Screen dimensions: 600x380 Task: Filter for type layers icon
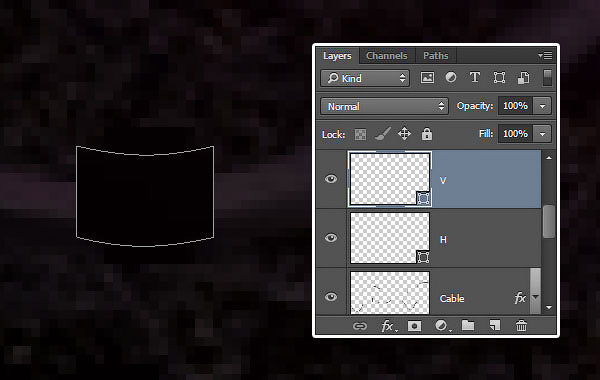pos(475,78)
